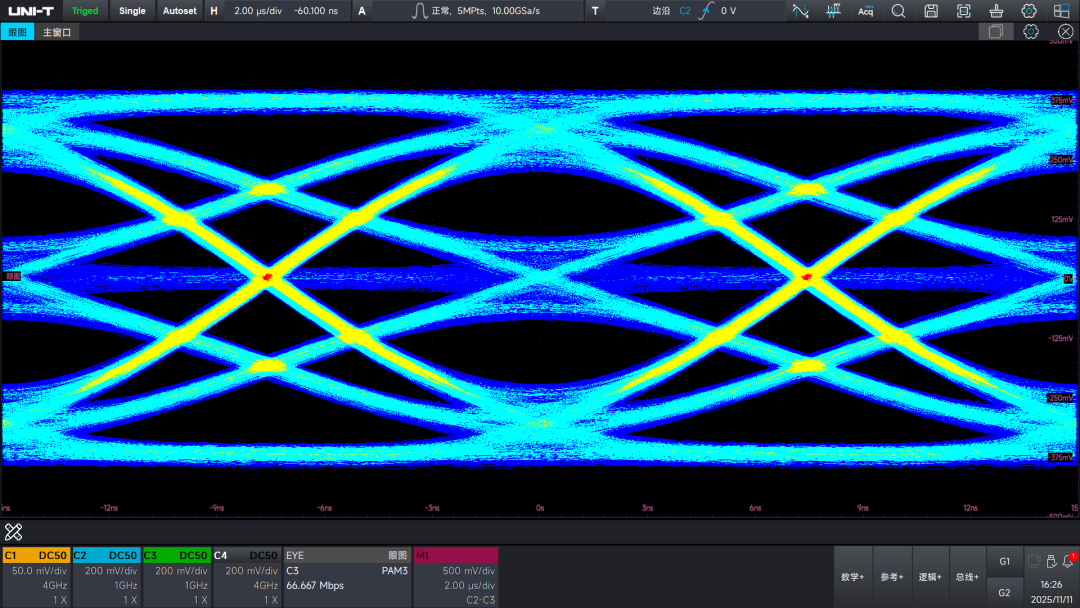Expand the 数学+ math add menu
The height and width of the screenshot is (608, 1080).
[x=853, y=577]
